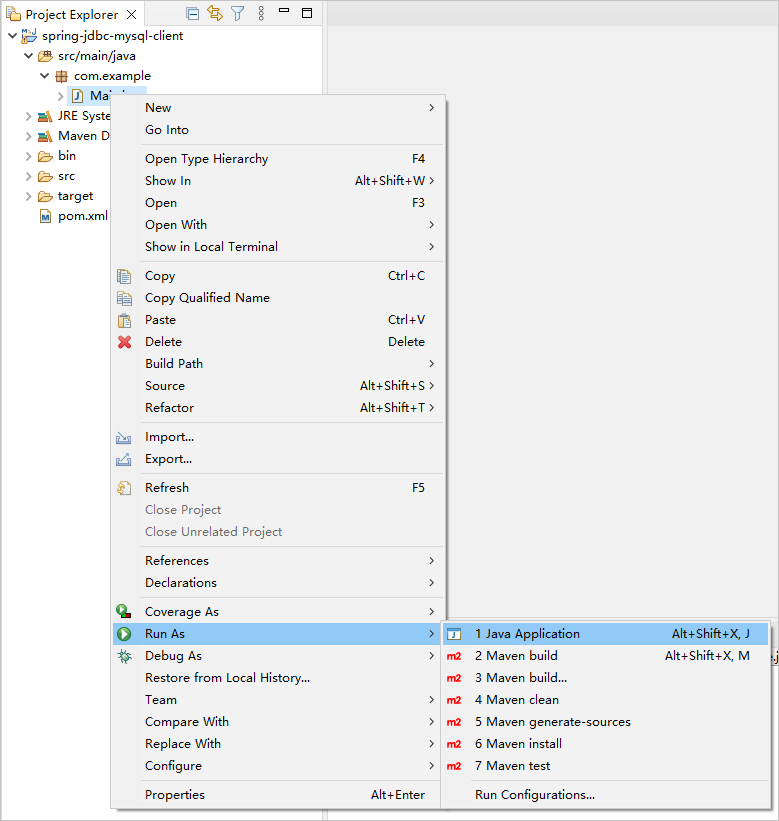
Task: Click the green Run As play icon
Action: (124, 634)
